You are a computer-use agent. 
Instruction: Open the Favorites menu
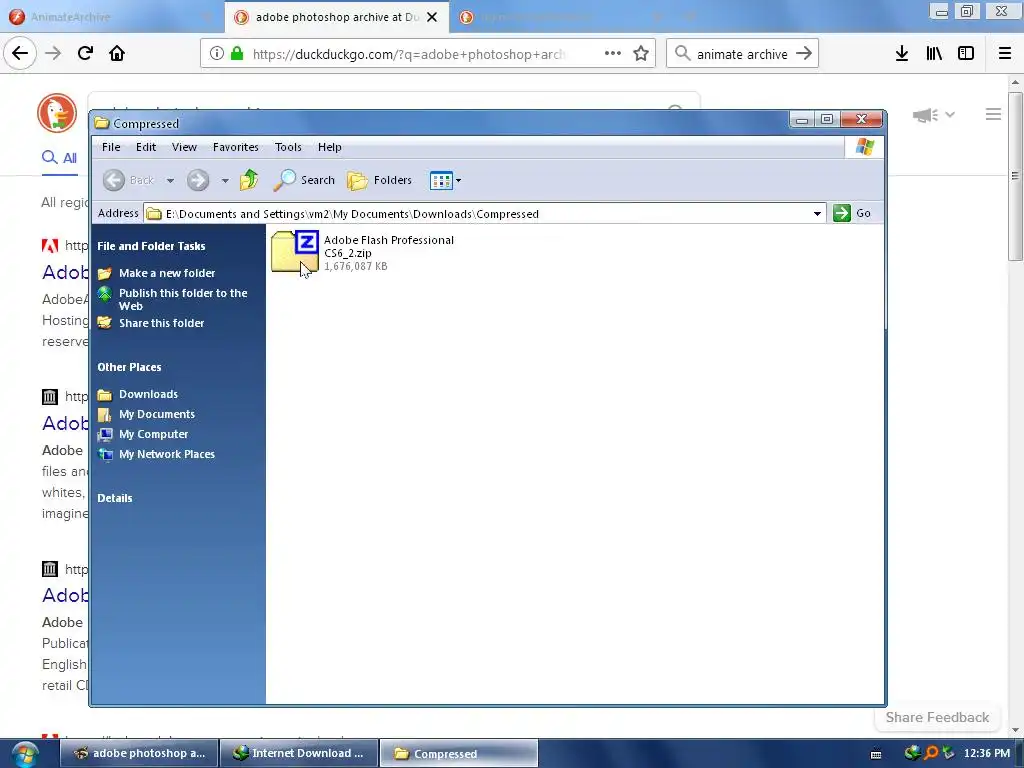tap(236, 147)
